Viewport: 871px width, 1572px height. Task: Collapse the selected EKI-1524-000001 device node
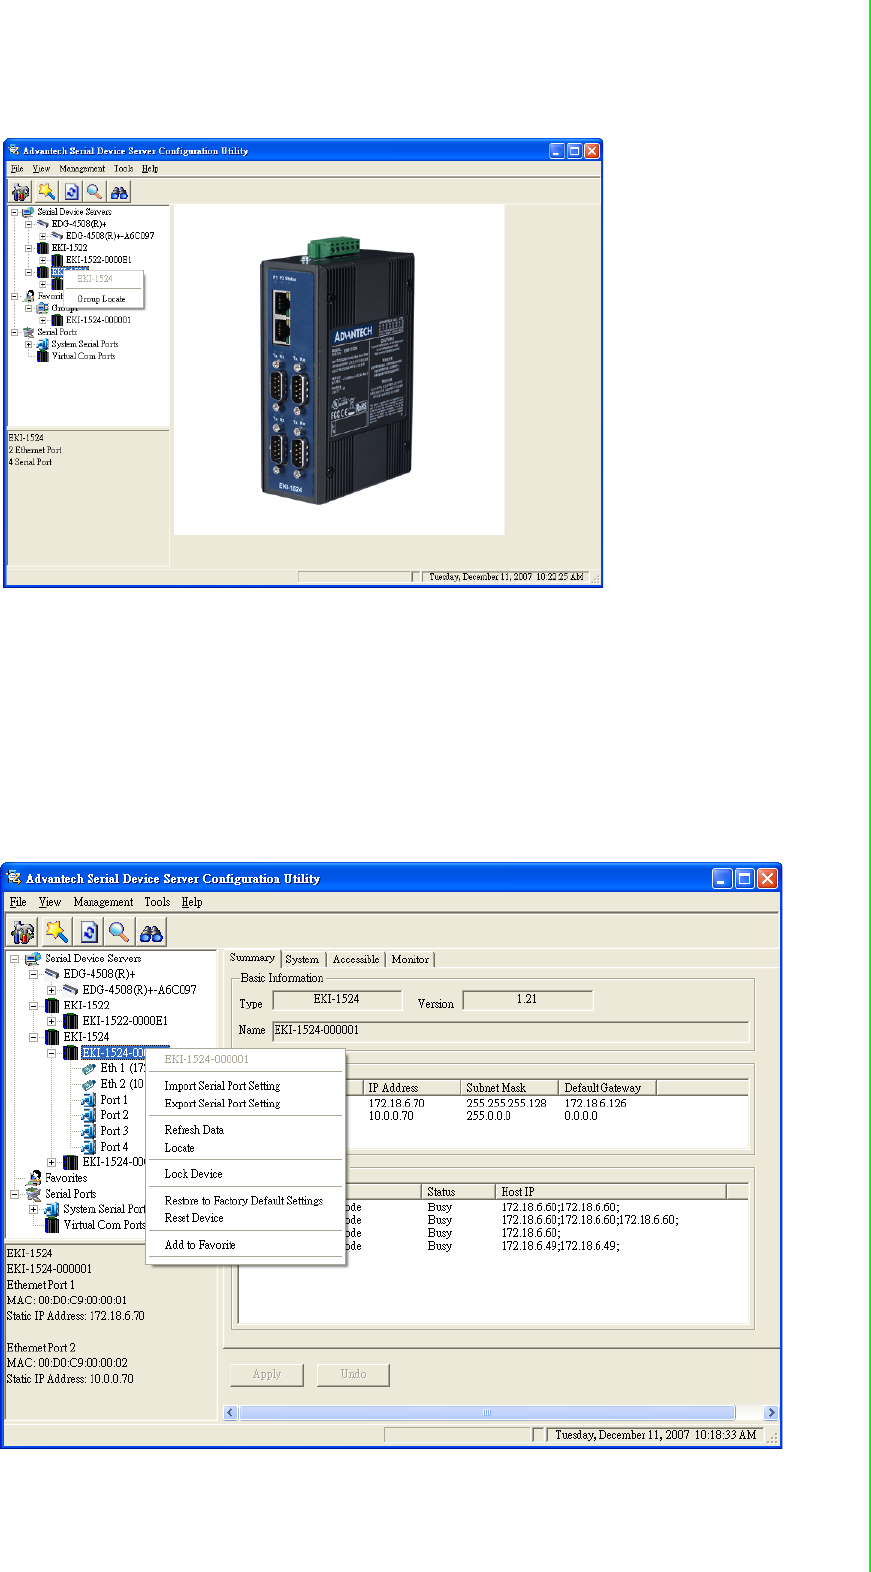52,1053
